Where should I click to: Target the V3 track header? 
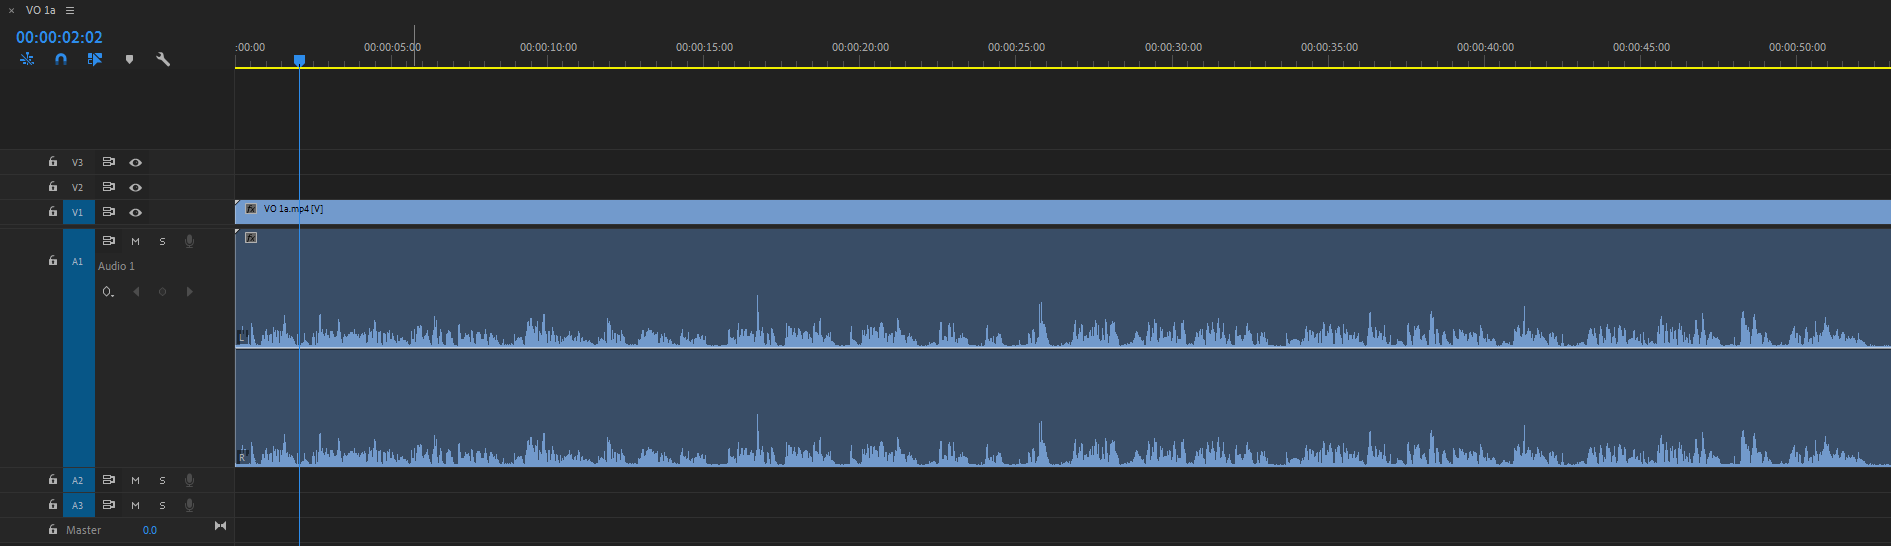click(78, 162)
